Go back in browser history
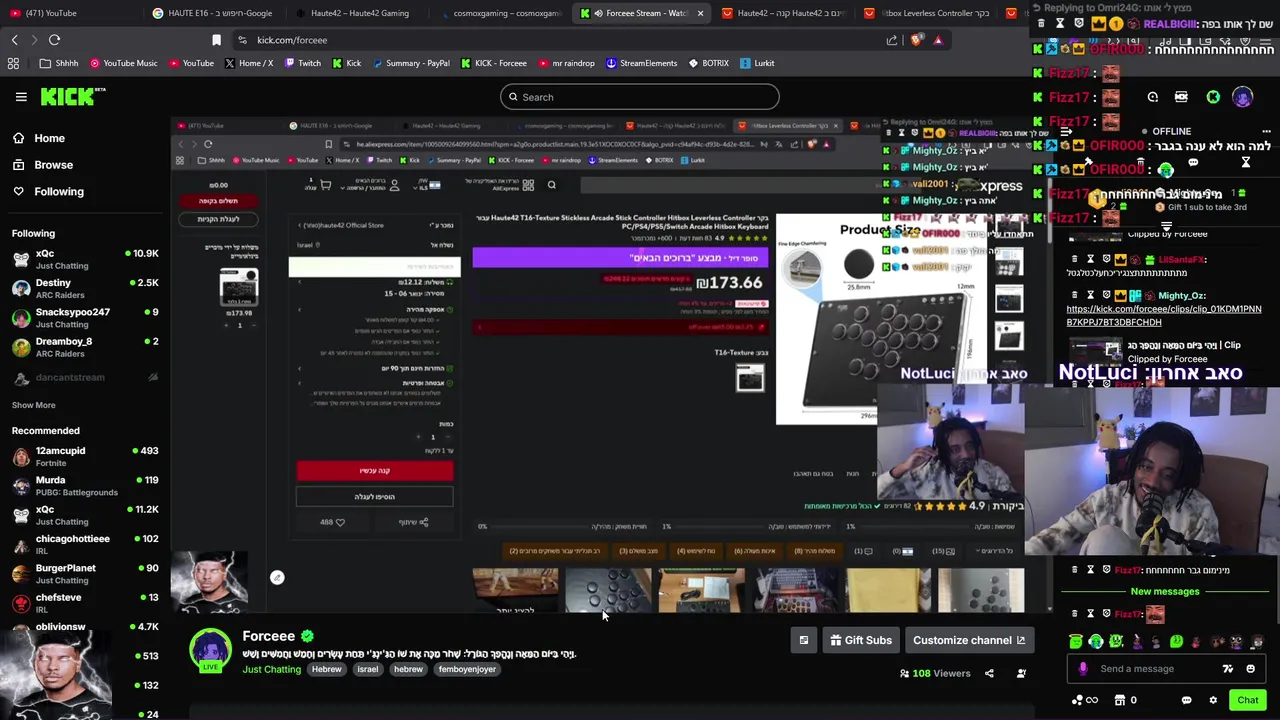1280x720 pixels. [15, 40]
